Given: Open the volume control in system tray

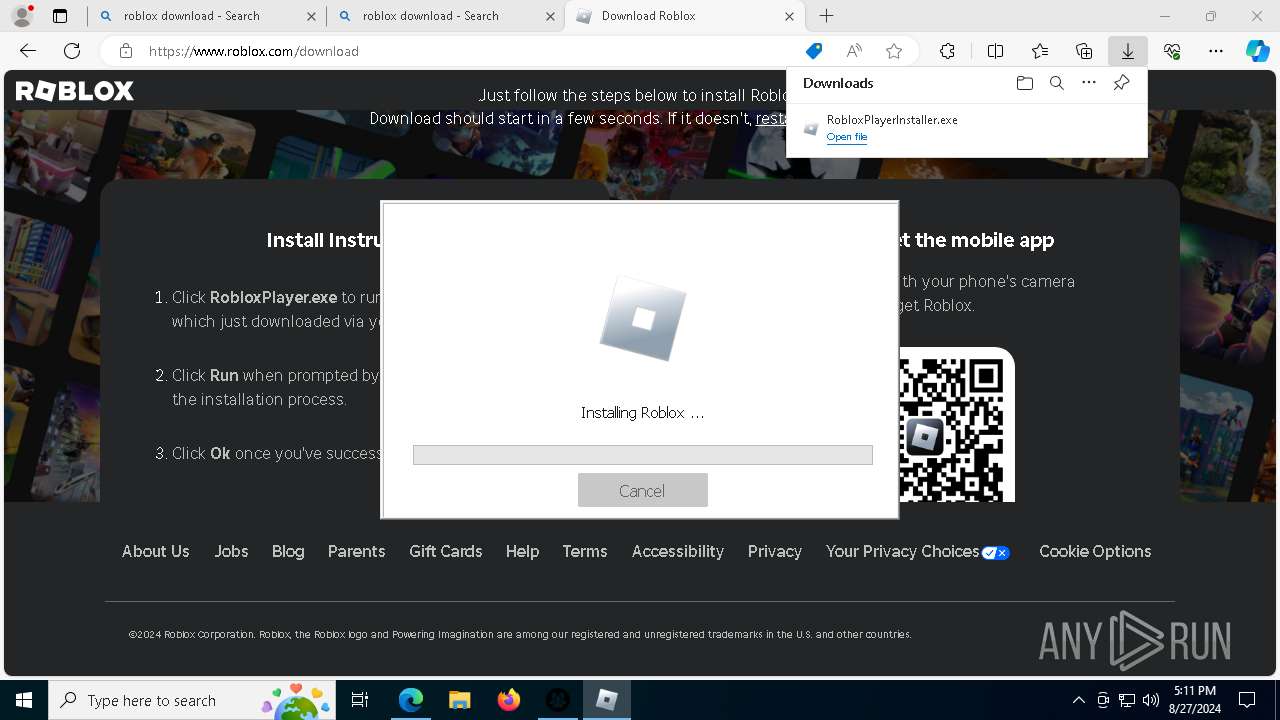Looking at the screenshot, I should [x=1151, y=700].
